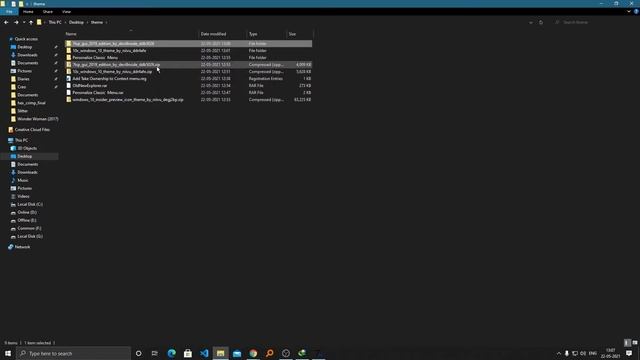Open 3D Objects under This PC
640x360 pixels.
pyautogui.click(x=27, y=148)
